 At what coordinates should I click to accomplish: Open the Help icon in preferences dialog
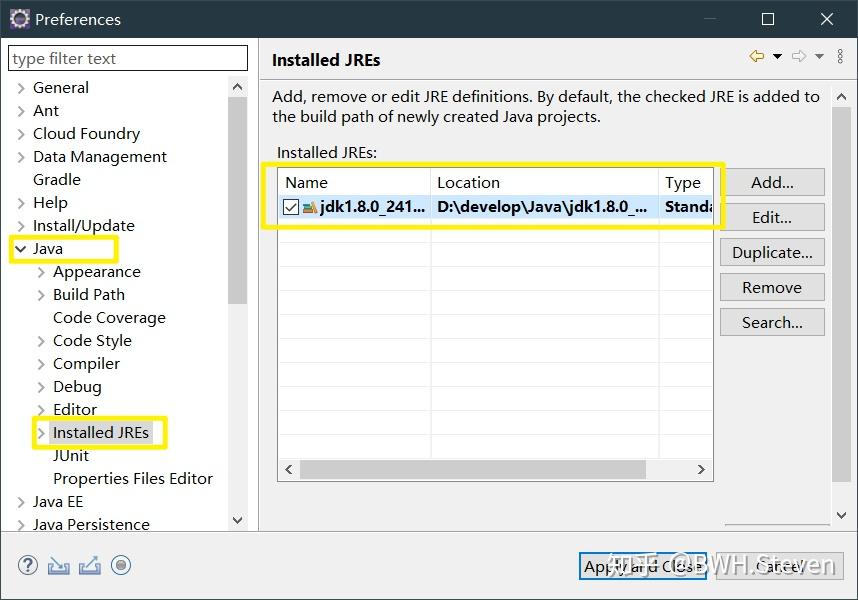[x=27, y=565]
